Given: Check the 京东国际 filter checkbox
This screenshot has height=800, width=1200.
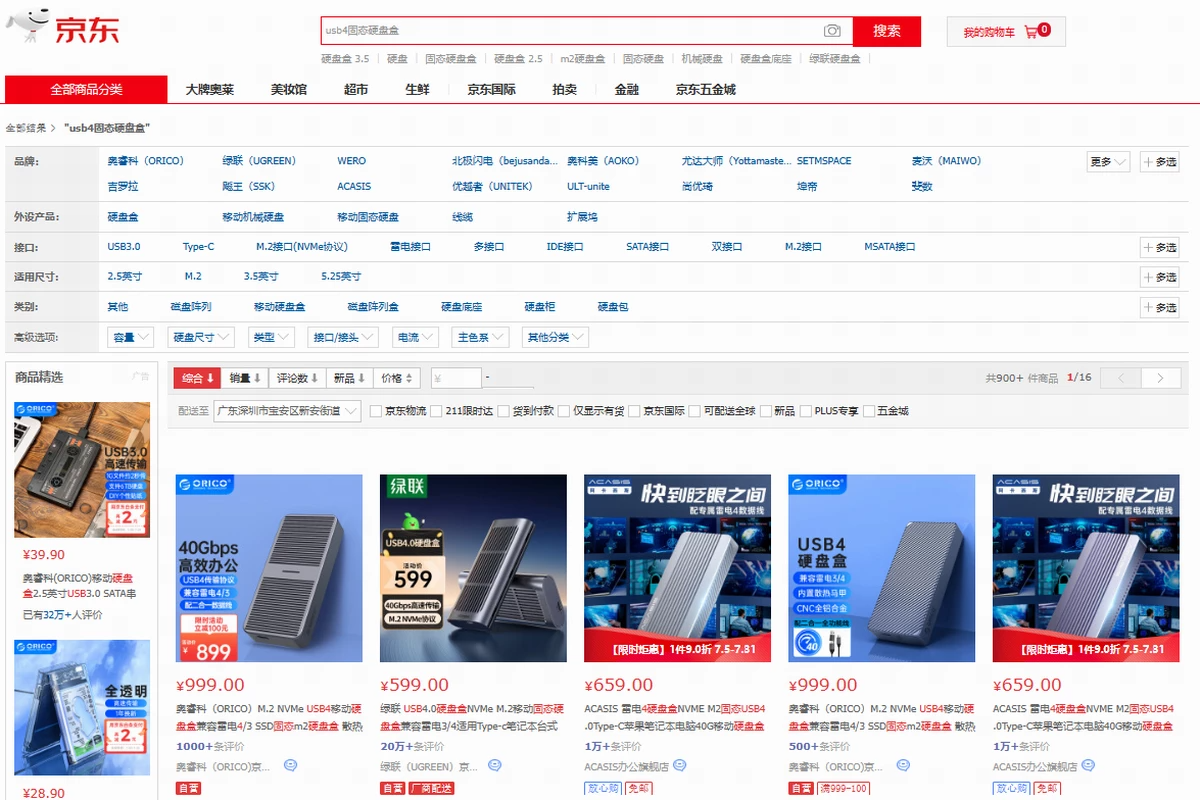Looking at the screenshot, I should pos(634,411).
